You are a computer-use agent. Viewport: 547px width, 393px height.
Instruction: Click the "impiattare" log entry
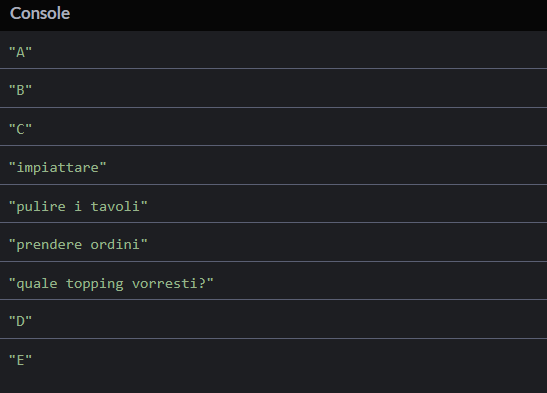pos(274,165)
